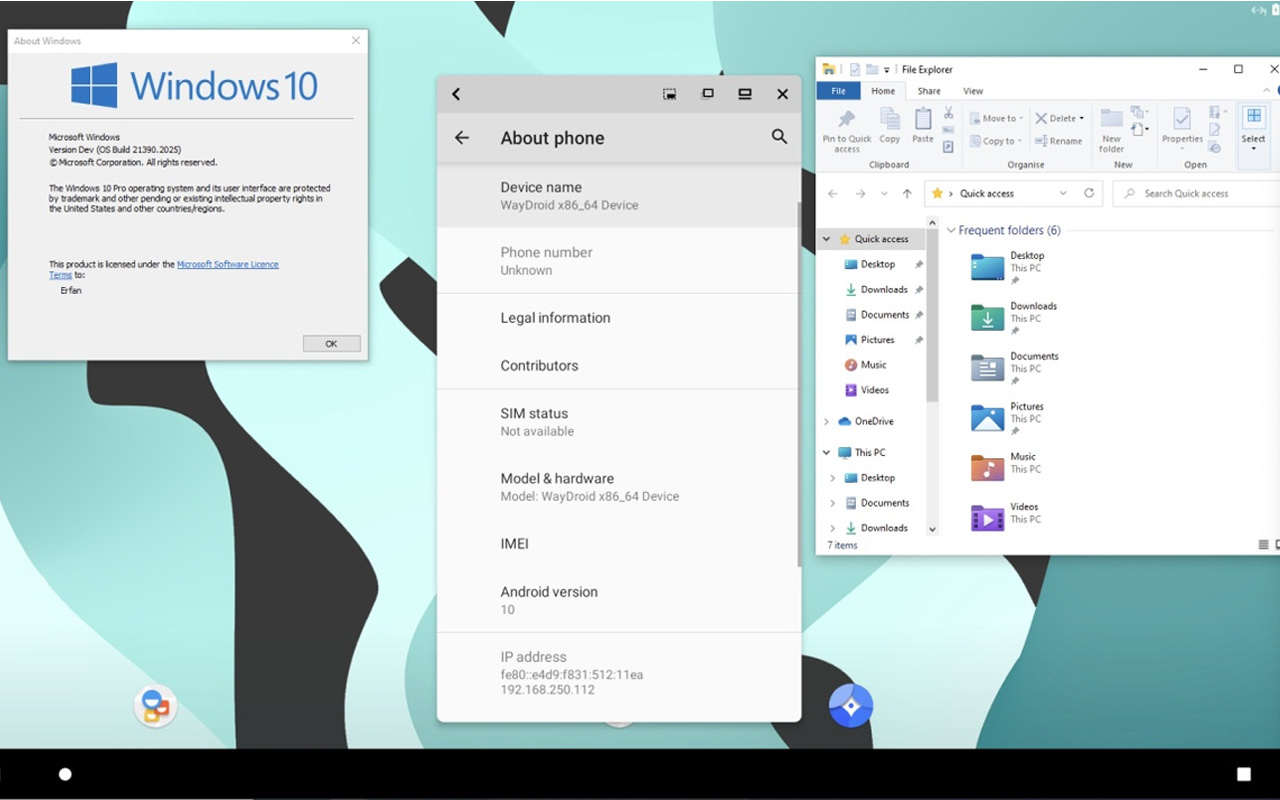1280x800 pixels.
Task: Open the Delete dropdown arrow
Action: click(x=1081, y=118)
